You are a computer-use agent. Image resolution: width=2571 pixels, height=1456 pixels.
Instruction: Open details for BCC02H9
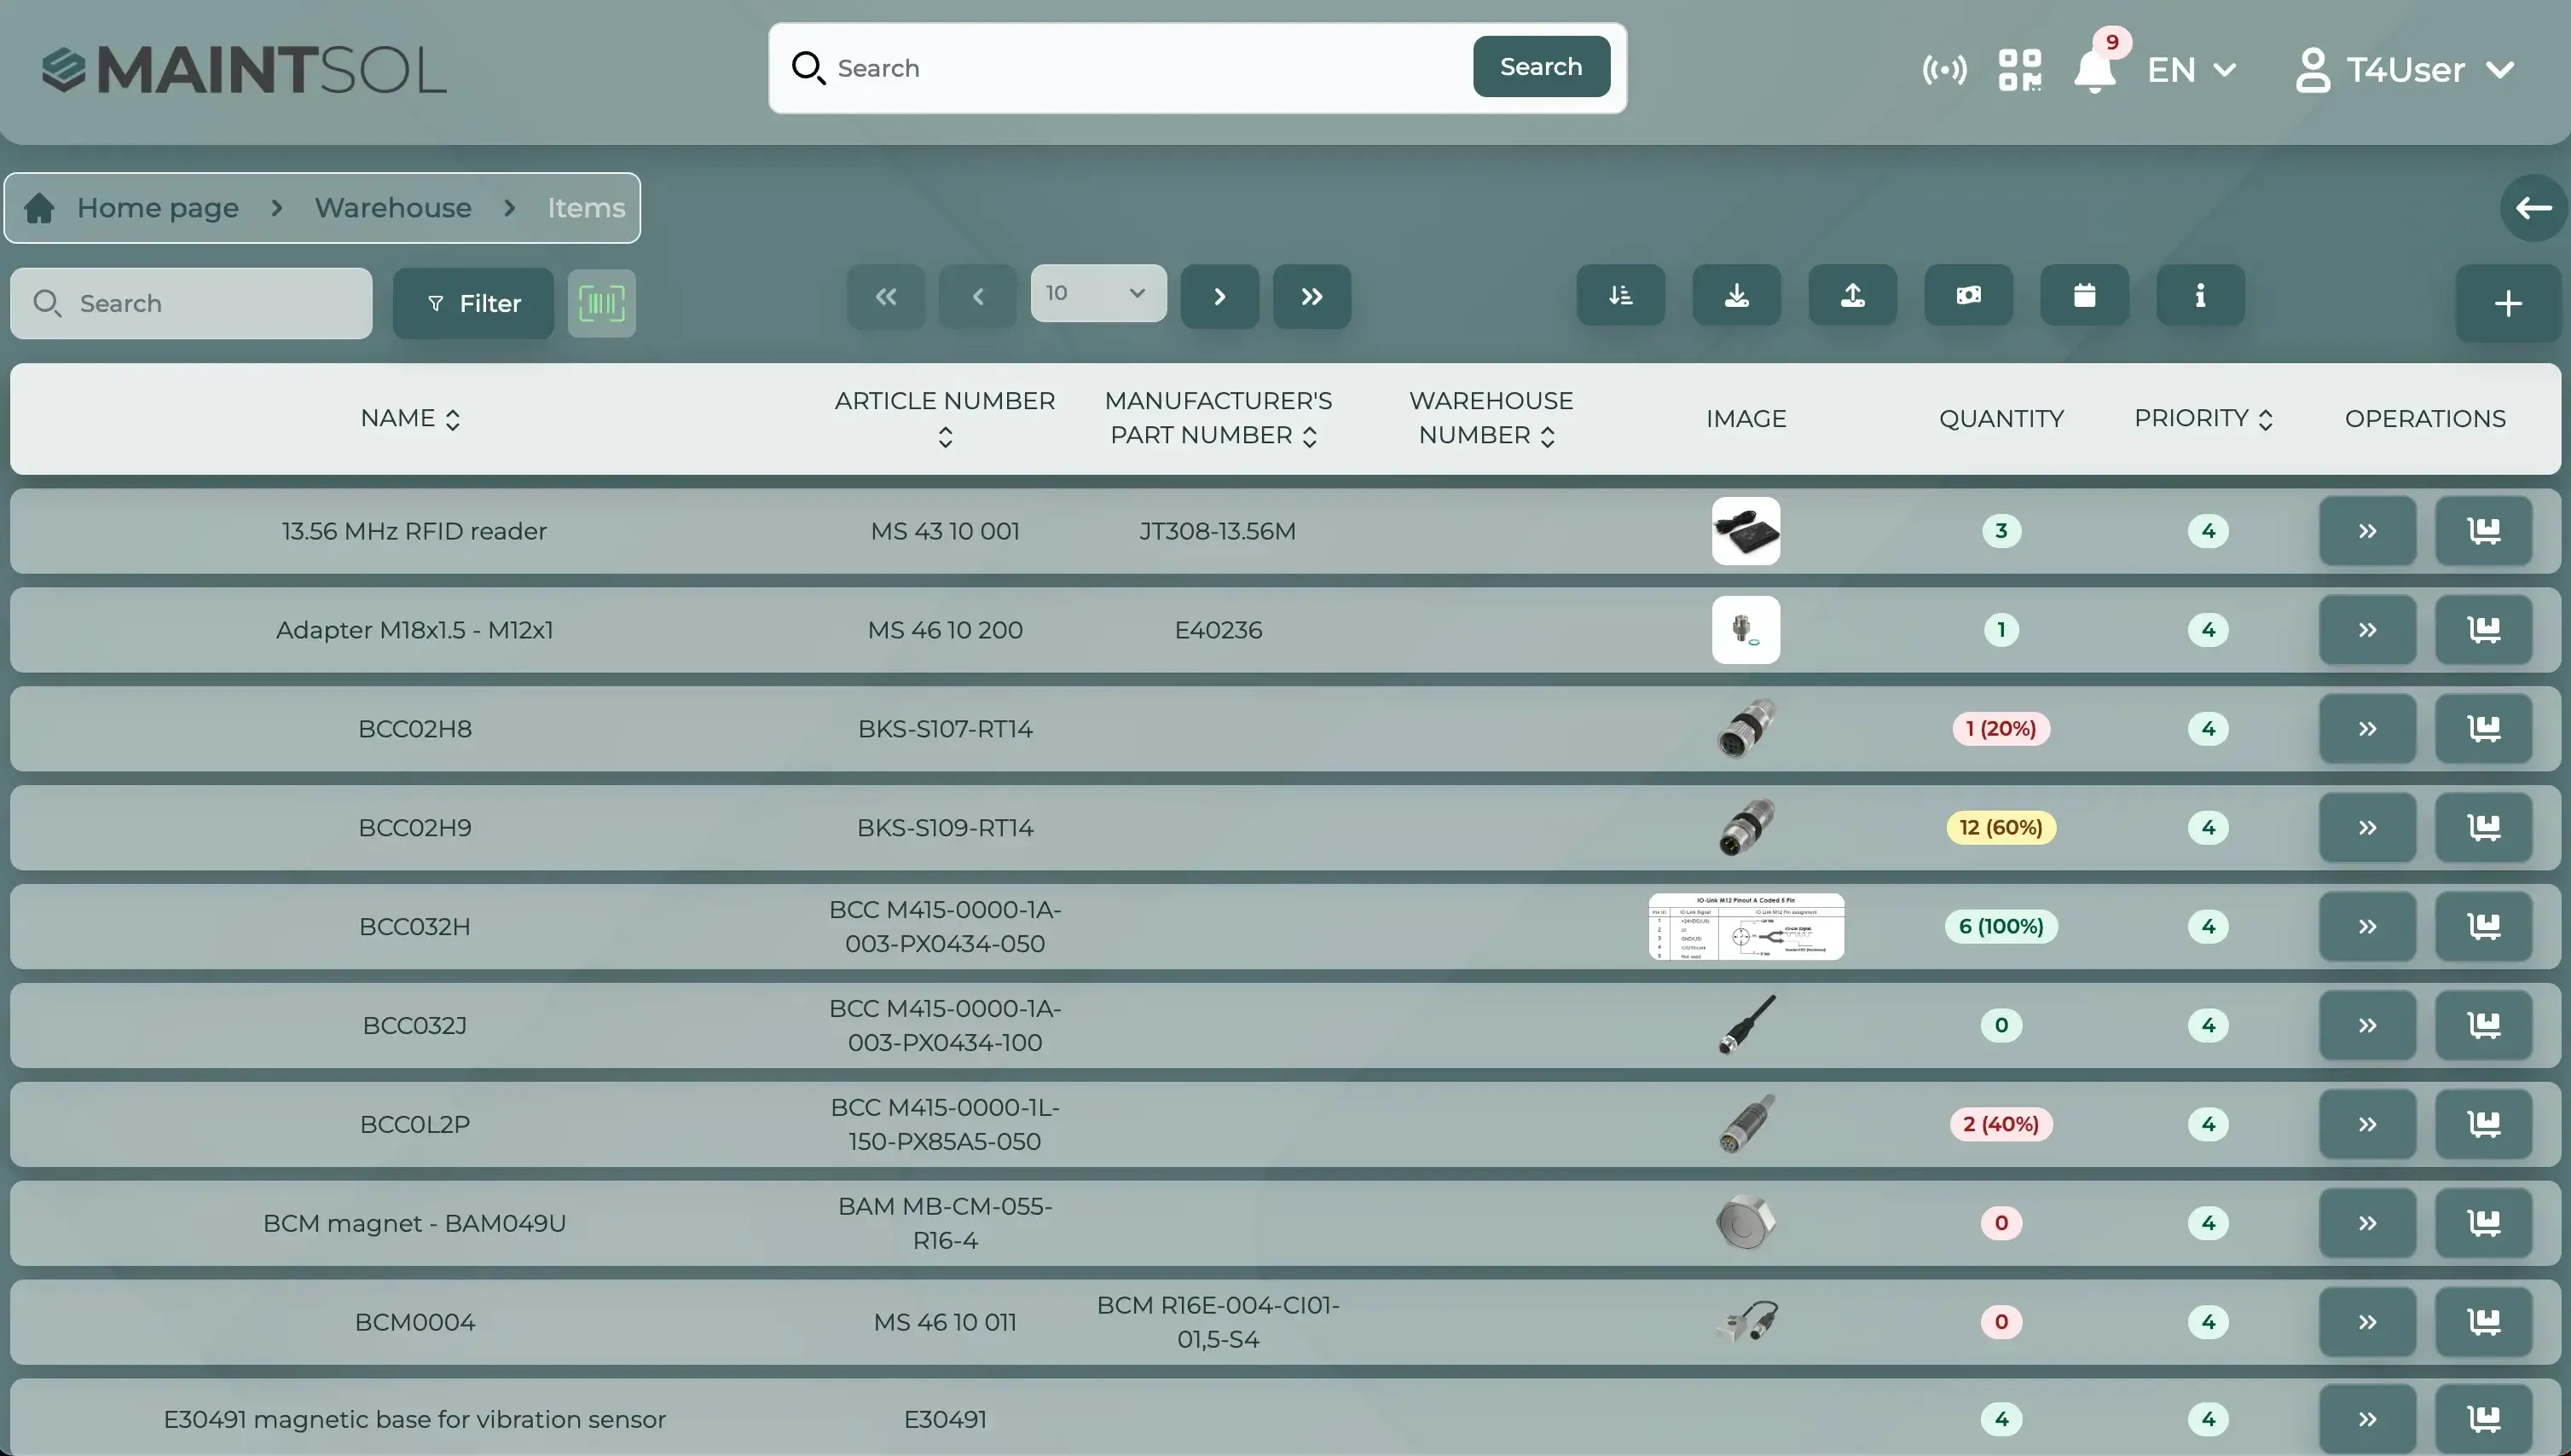[2368, 828]
